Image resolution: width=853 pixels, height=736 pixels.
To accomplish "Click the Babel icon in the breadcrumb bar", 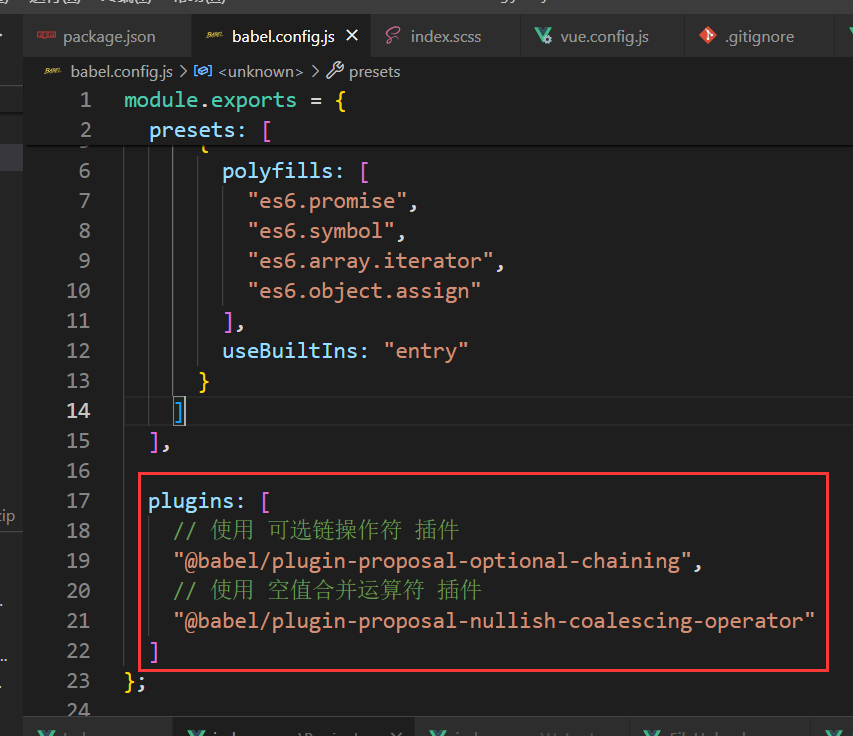I will pos(54,71).
